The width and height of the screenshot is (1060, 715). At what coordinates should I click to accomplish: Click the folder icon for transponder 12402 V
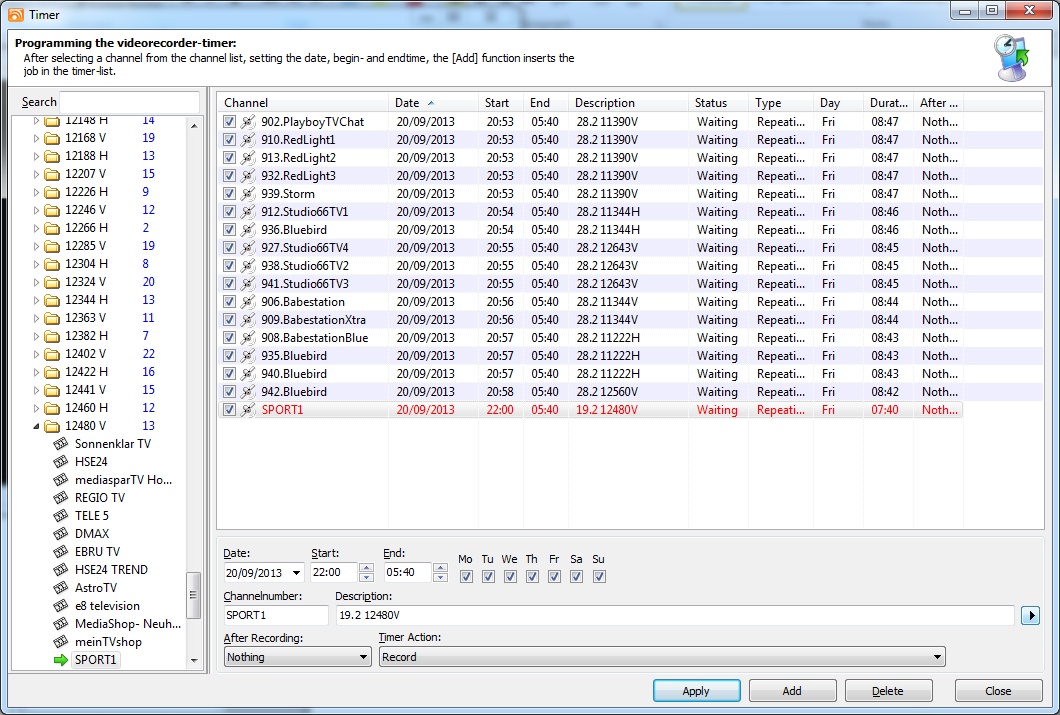52,354
